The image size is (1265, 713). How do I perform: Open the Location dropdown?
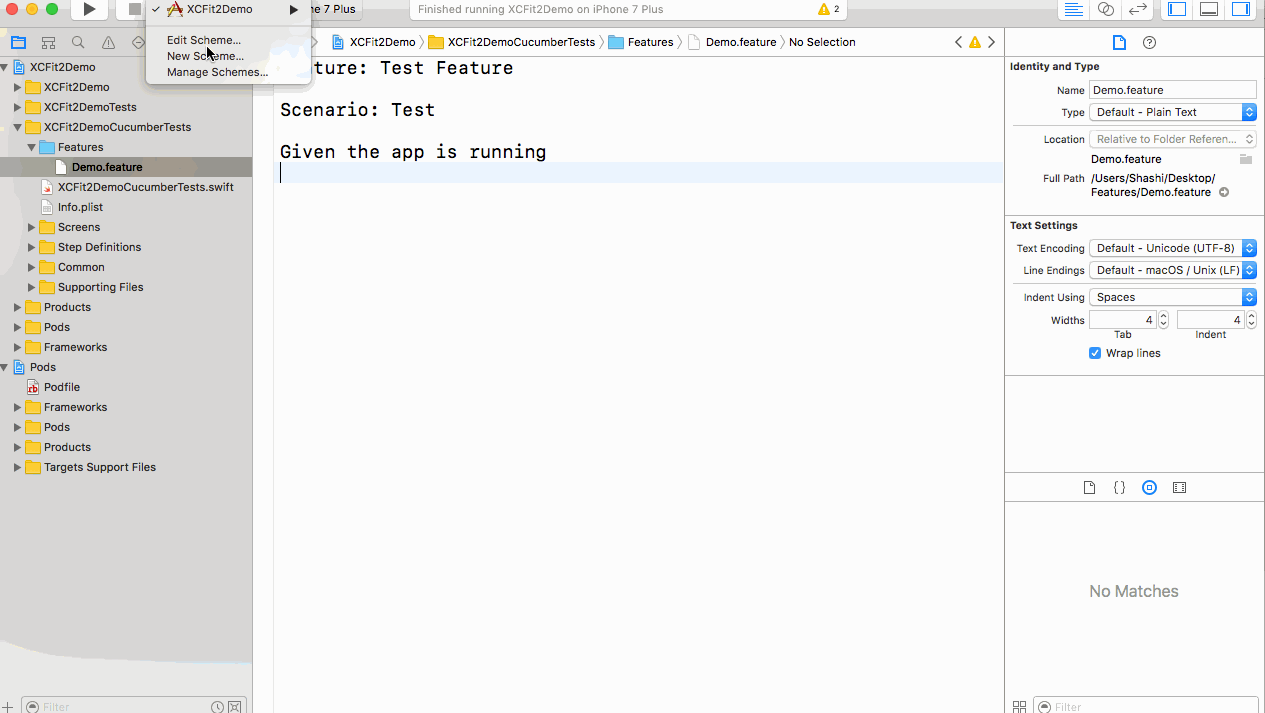(x=1173, y=139)
